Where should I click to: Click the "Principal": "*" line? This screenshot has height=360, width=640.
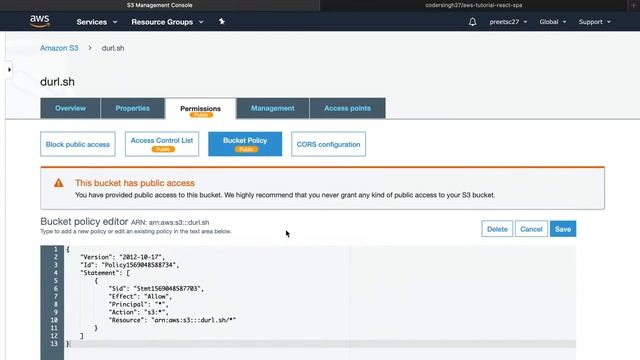point(138,304)
